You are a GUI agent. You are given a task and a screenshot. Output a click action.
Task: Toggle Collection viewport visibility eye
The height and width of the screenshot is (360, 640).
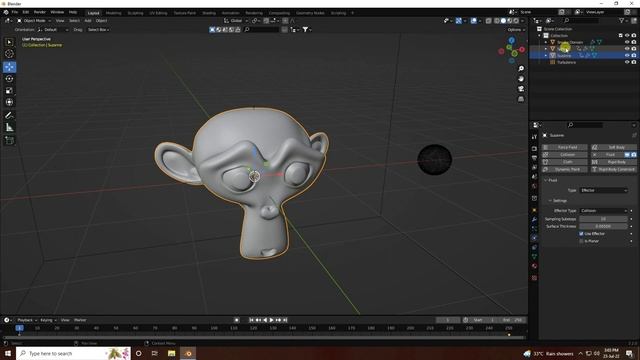(x=627, y=36)
